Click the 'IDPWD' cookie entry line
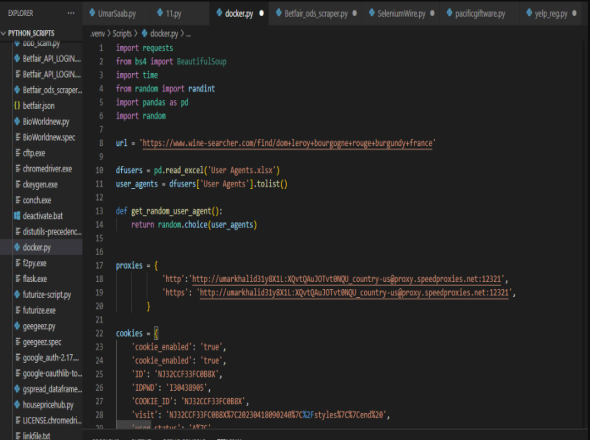The height and width of the screenshot is (440, 590). (171, 388)
